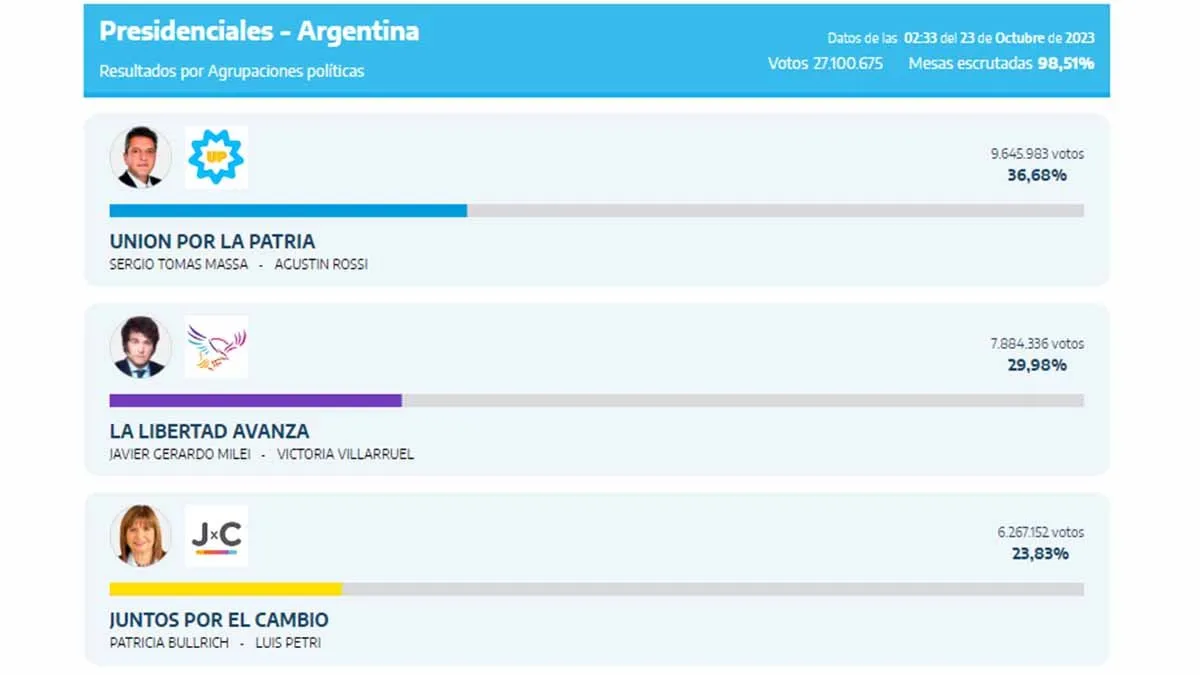Click the Victoria Villarruel name text
The width and height of the screenshot is (1200, 675).
coord(345,454)
